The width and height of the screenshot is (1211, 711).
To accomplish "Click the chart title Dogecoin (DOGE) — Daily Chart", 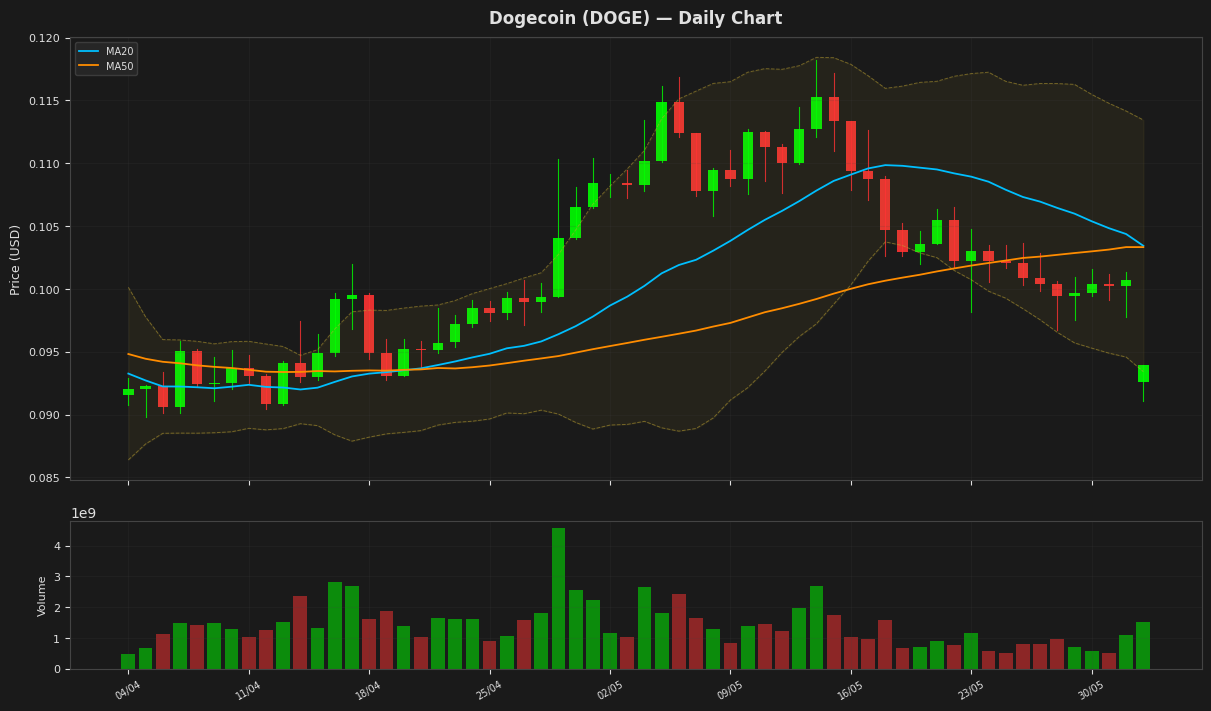I will (635, 19).
